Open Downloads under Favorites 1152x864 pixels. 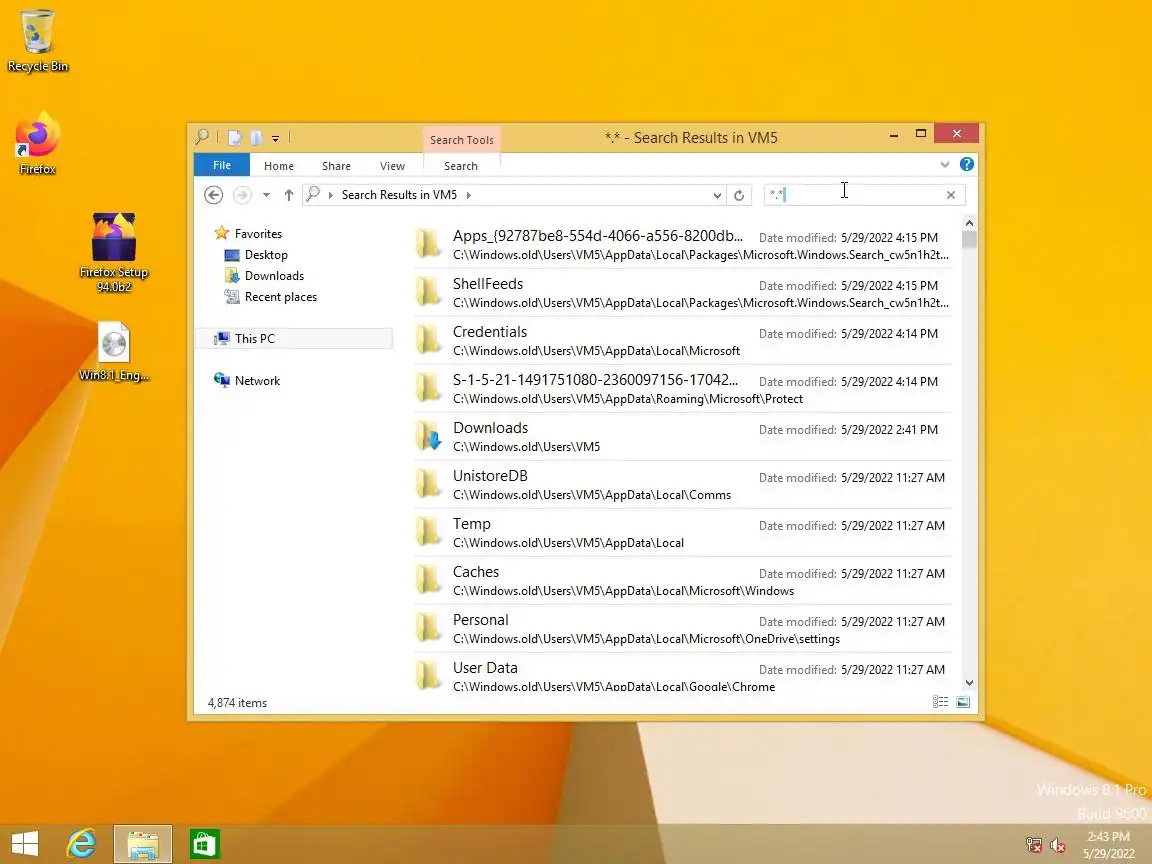(274, 276)
